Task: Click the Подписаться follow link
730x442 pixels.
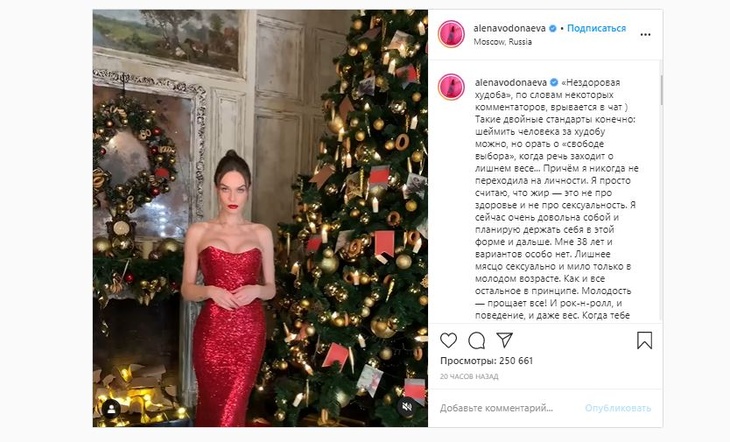Action: point(596,28)
